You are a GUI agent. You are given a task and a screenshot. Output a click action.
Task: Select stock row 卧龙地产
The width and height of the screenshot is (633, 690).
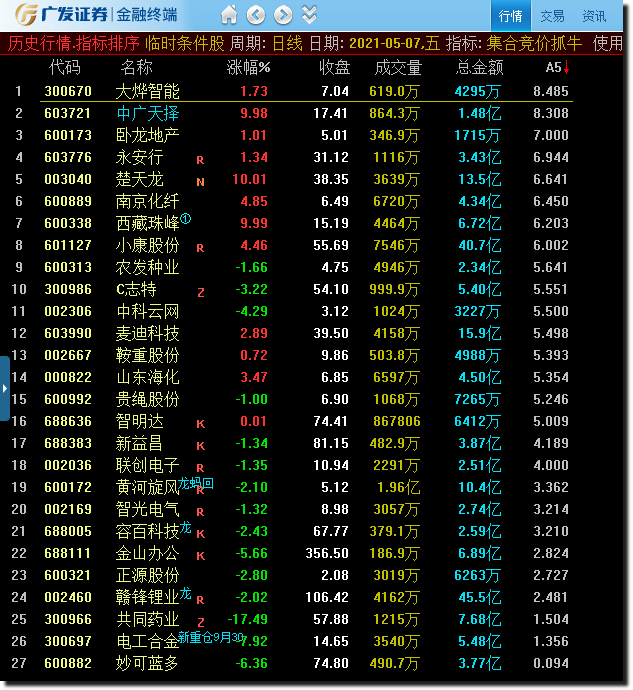coord(306,135)
